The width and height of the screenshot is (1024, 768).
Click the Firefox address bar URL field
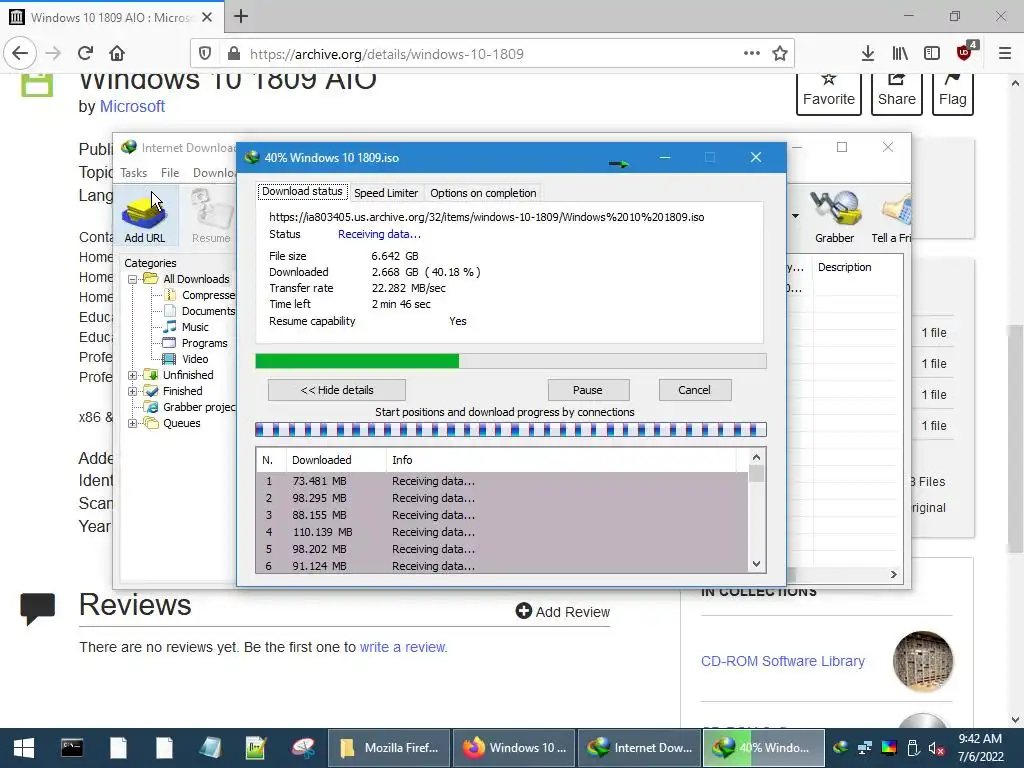tap(492, 54)
